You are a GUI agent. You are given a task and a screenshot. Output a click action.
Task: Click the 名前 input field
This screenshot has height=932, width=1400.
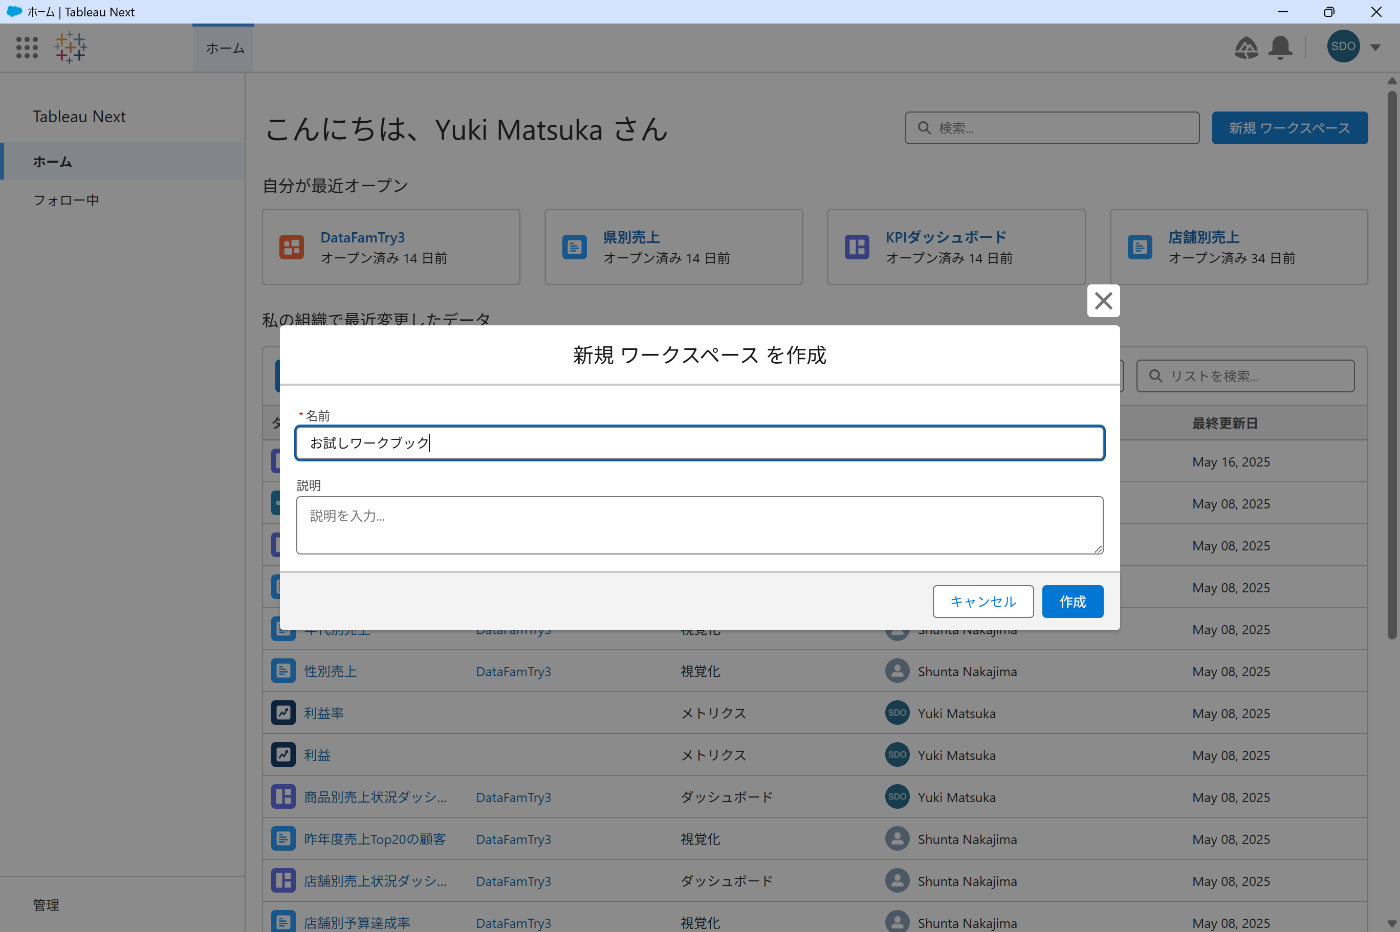pos(700,443)
